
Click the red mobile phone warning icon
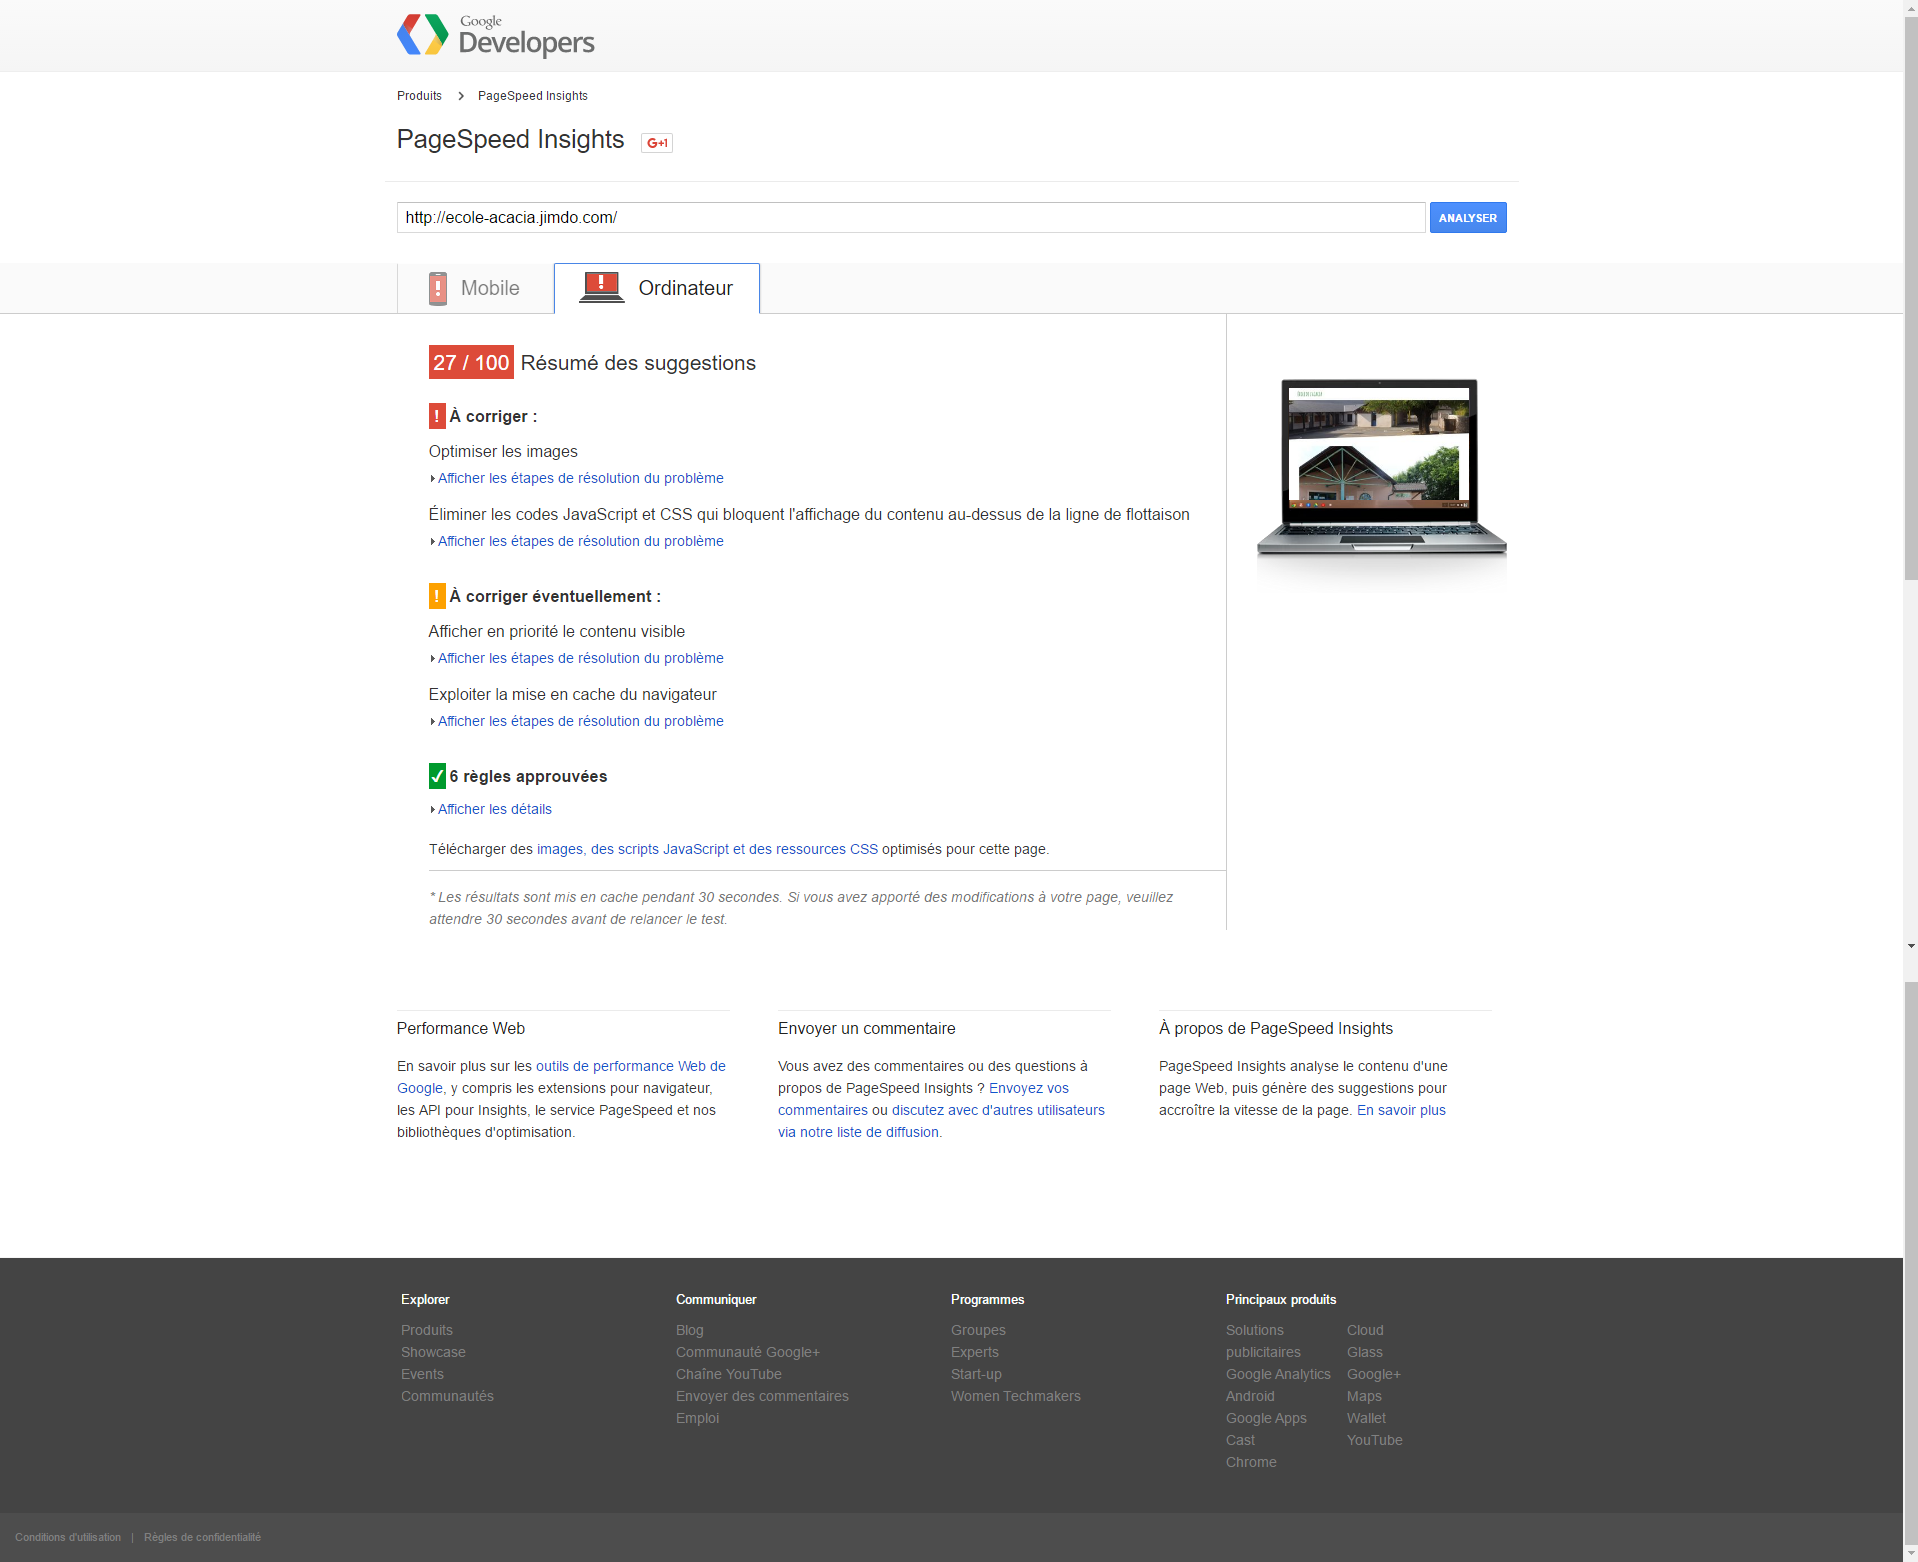pyautogui.click(x=438, y=288)
